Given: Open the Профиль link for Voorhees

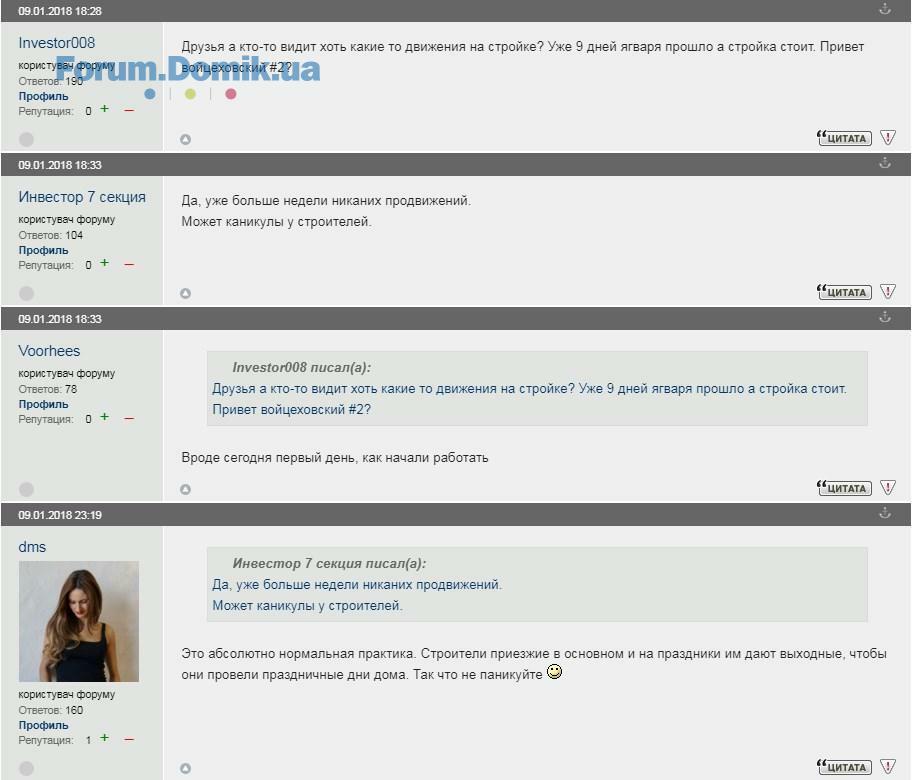Looking at the screenshot, I should click(x=43, y=404).
